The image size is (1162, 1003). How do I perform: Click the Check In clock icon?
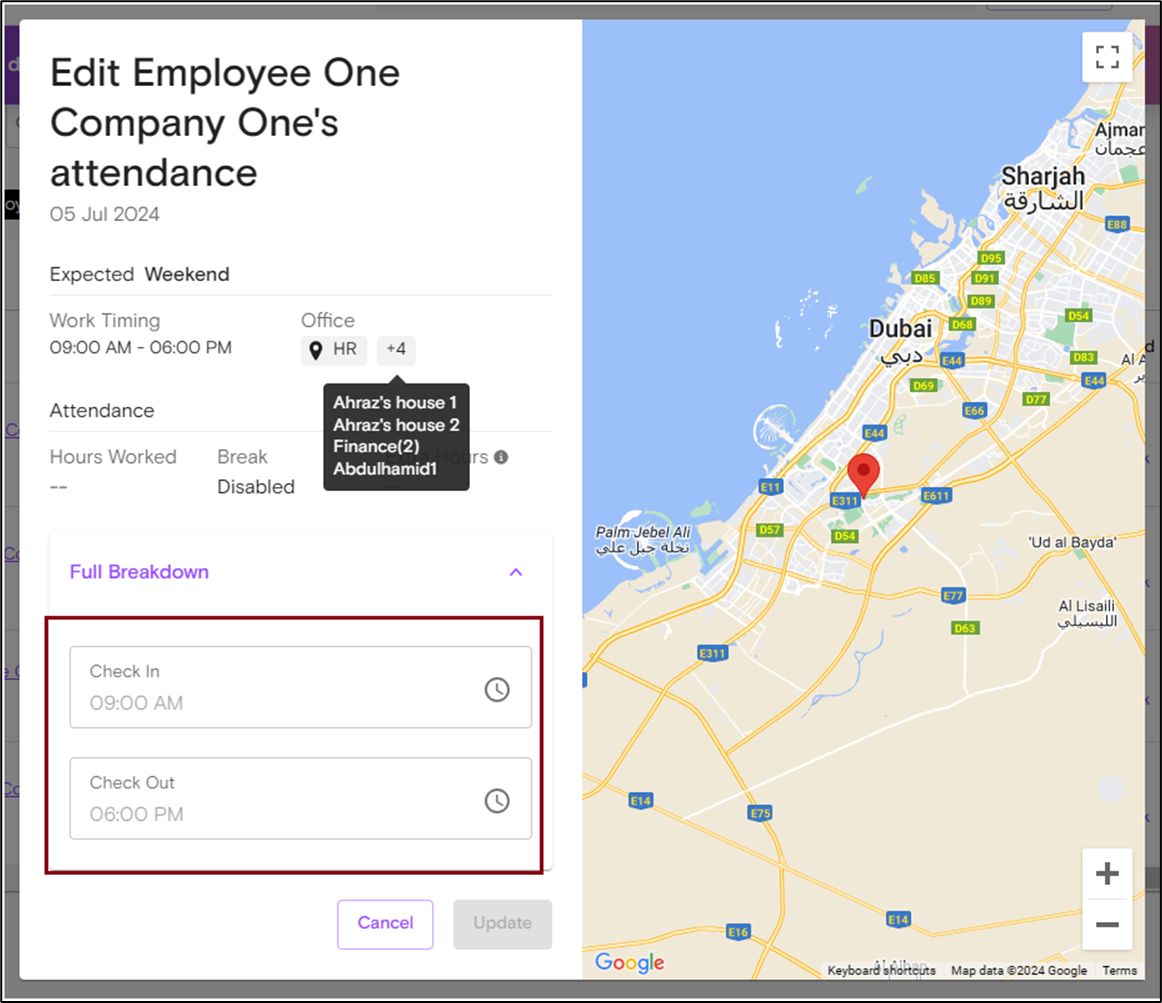(497, 689)
